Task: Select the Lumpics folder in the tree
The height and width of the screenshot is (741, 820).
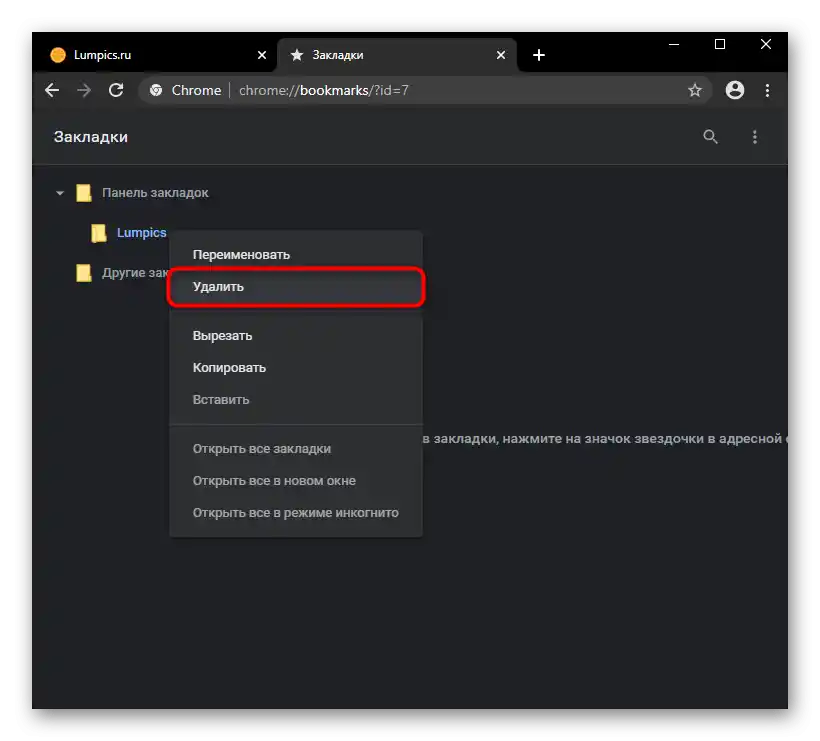Action: point(142,233)
